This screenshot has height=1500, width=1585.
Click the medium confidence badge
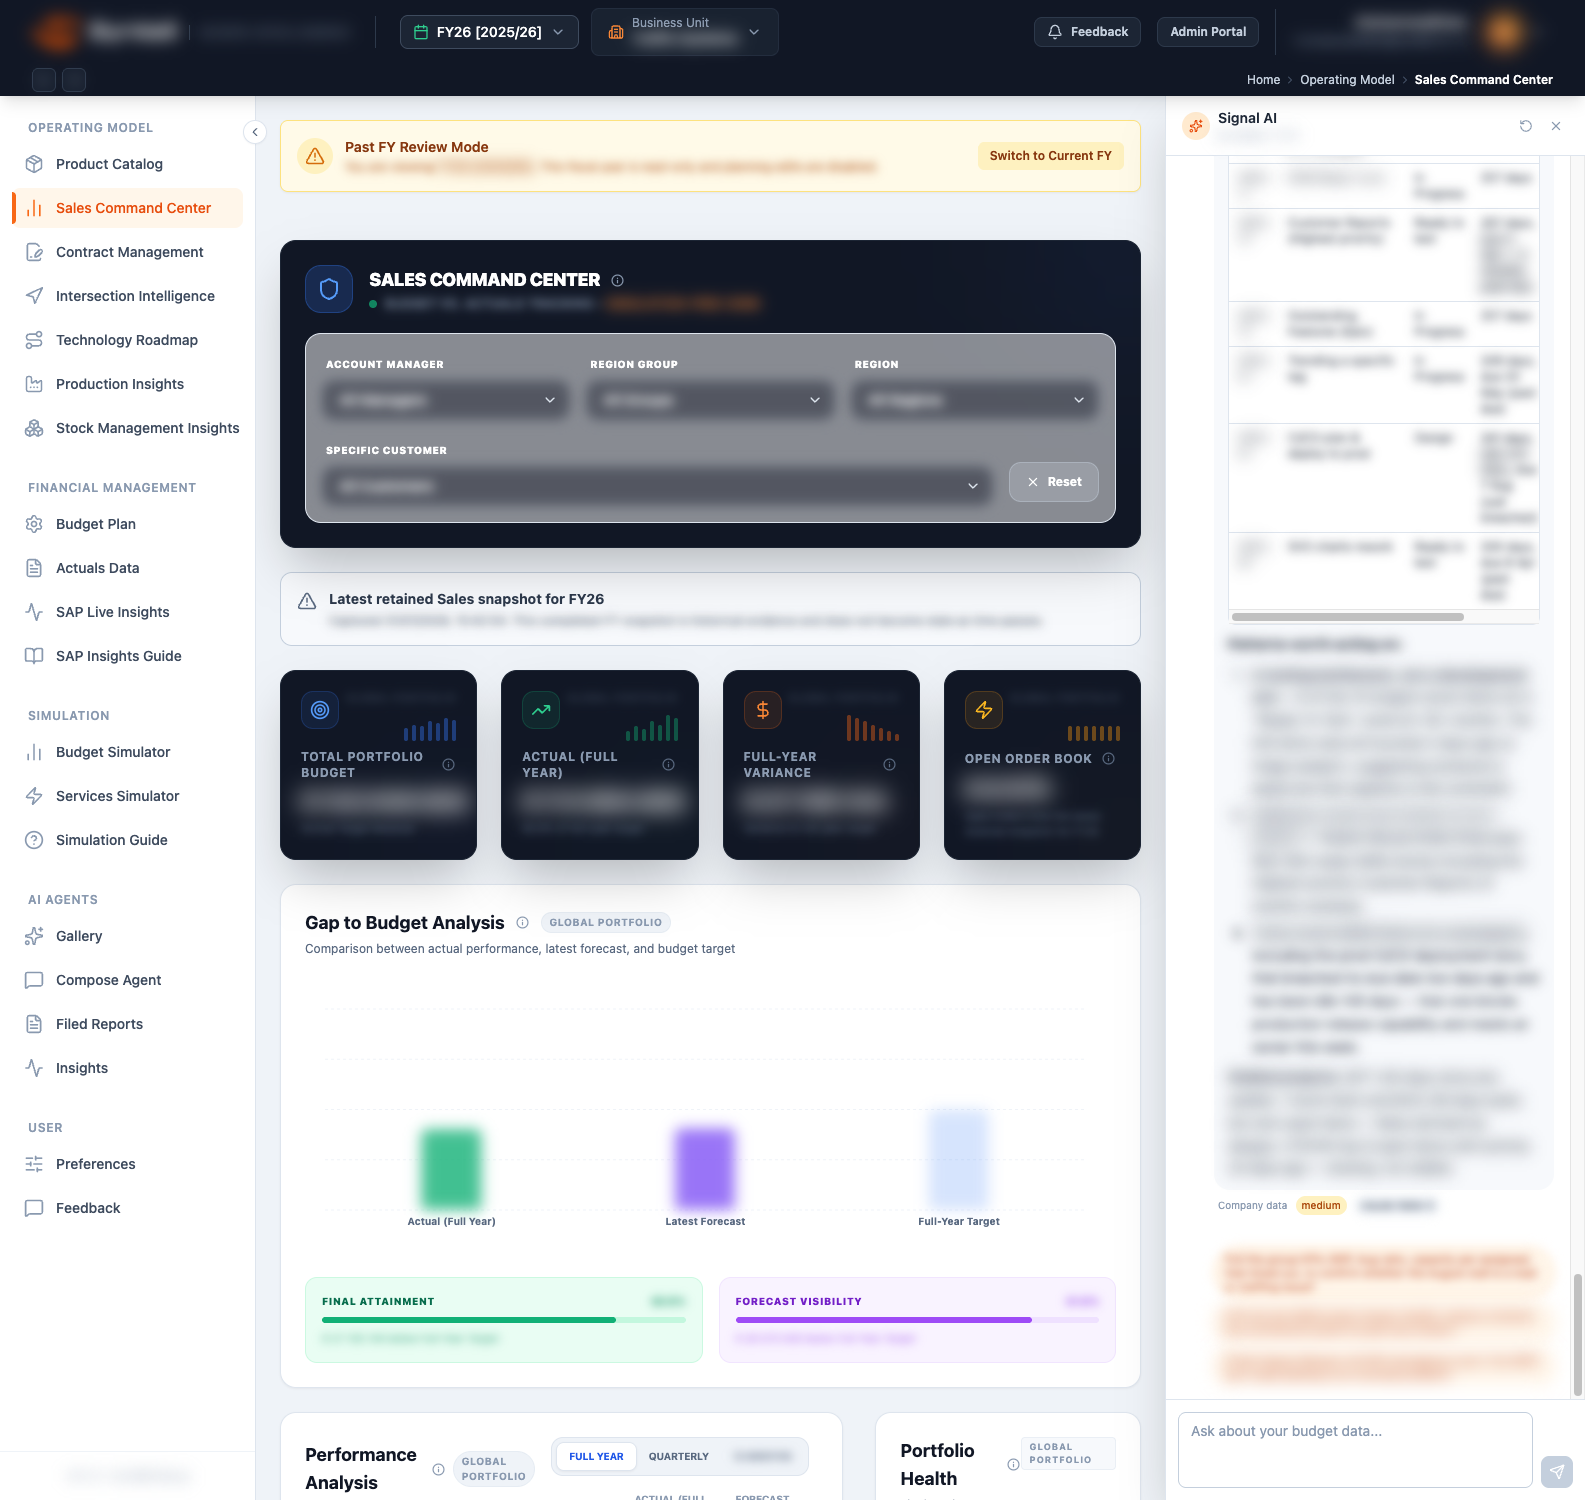(x=1321, y=1206)
